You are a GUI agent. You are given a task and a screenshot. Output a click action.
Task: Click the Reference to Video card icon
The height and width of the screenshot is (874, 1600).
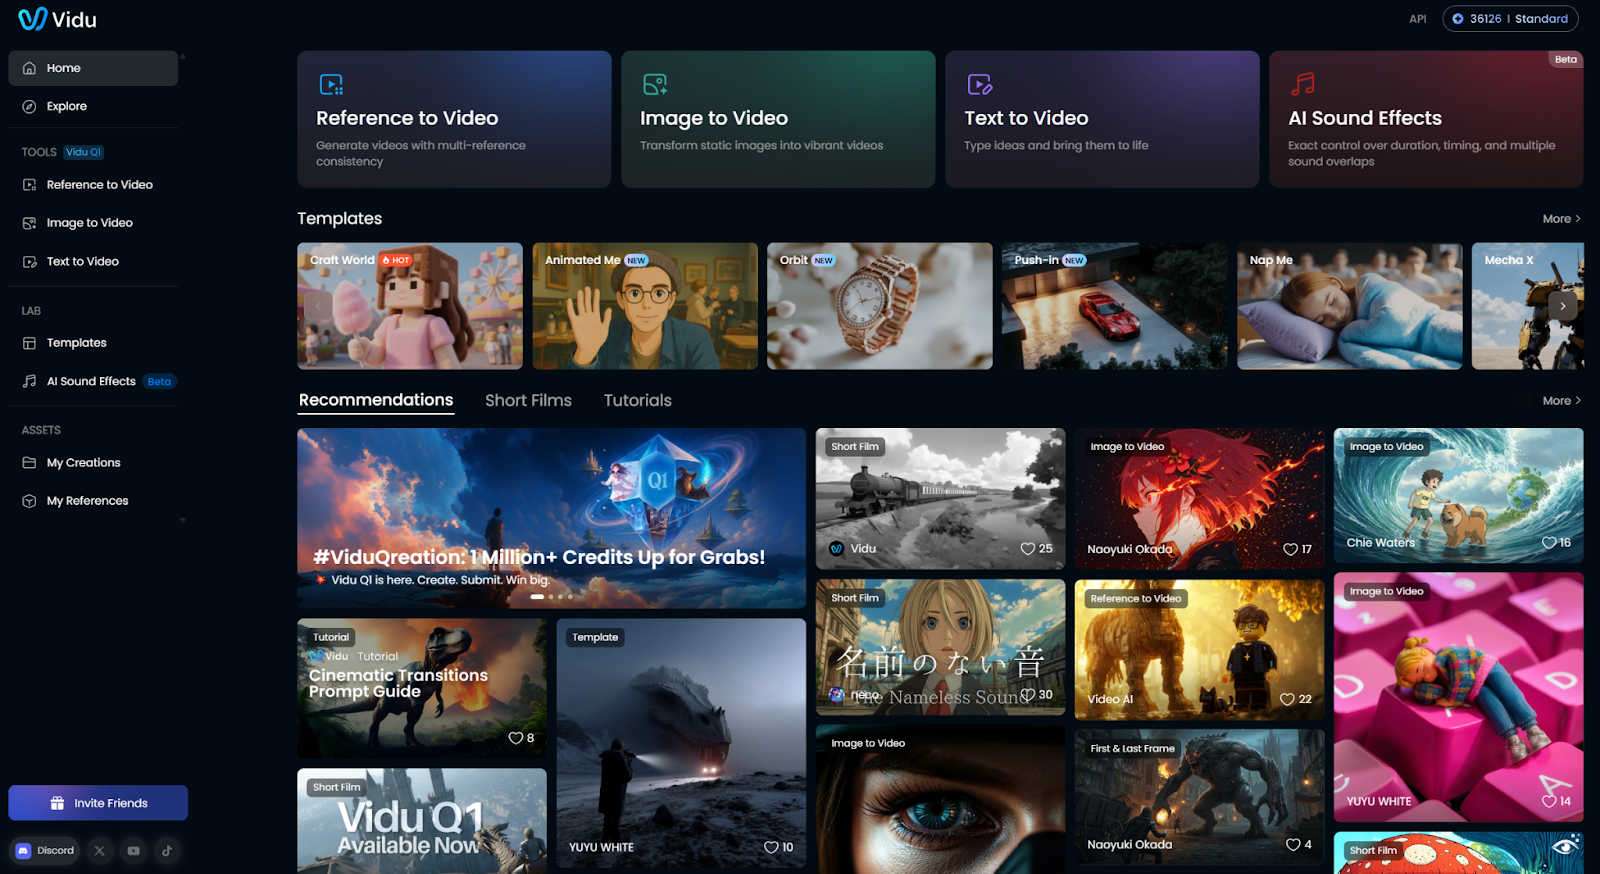tap(331, 84)
